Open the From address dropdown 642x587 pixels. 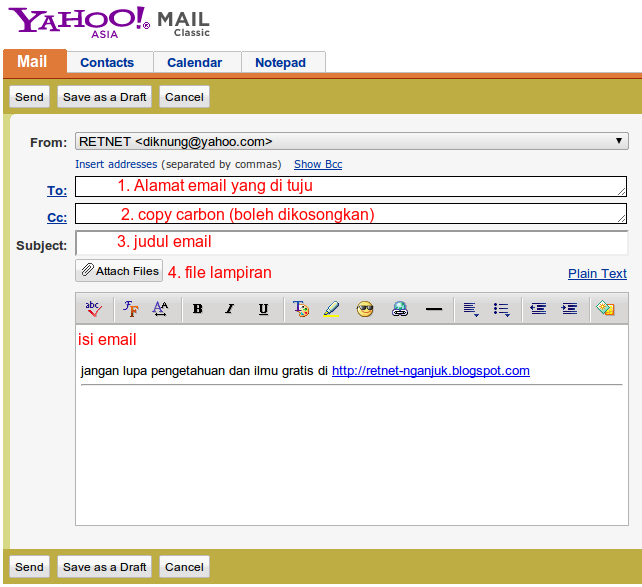click(x=352, y=141)
